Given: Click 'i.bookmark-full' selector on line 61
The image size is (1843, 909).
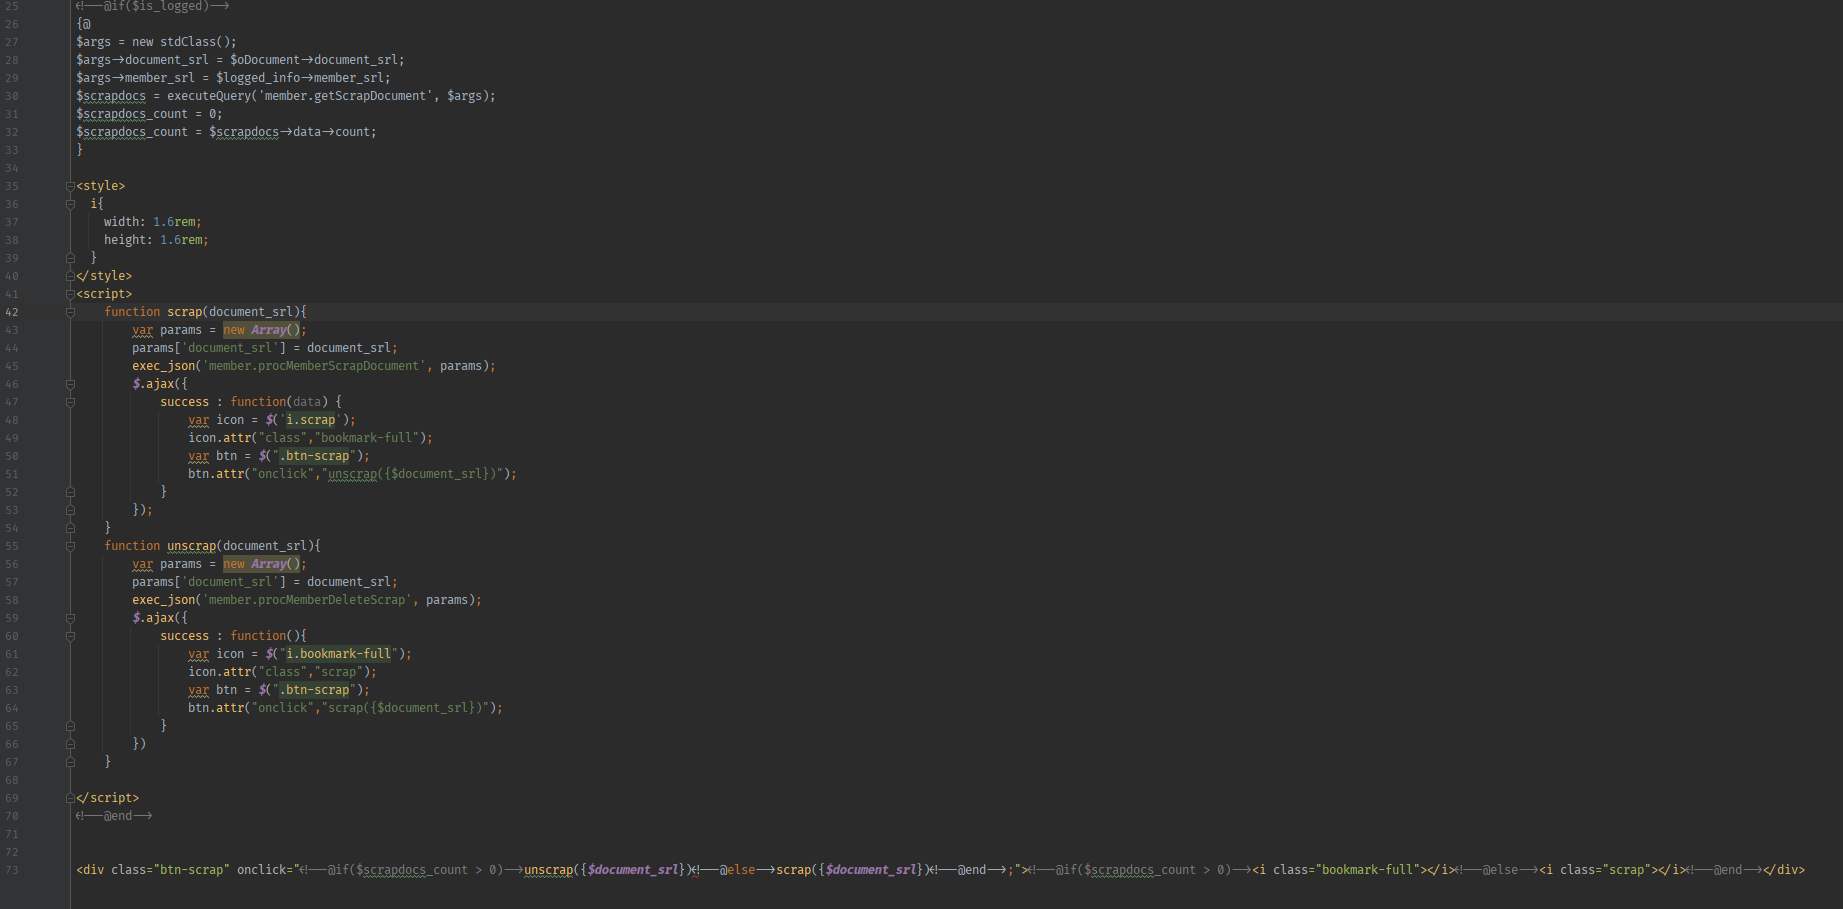Looking at the screenshot, I should click(x=338, y=654).
